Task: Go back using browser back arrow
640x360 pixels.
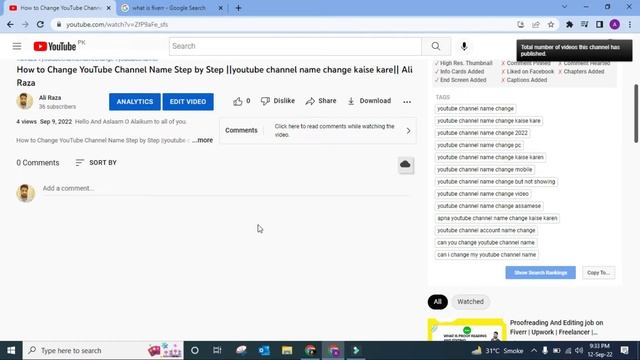Action: (x=10, y=24)
